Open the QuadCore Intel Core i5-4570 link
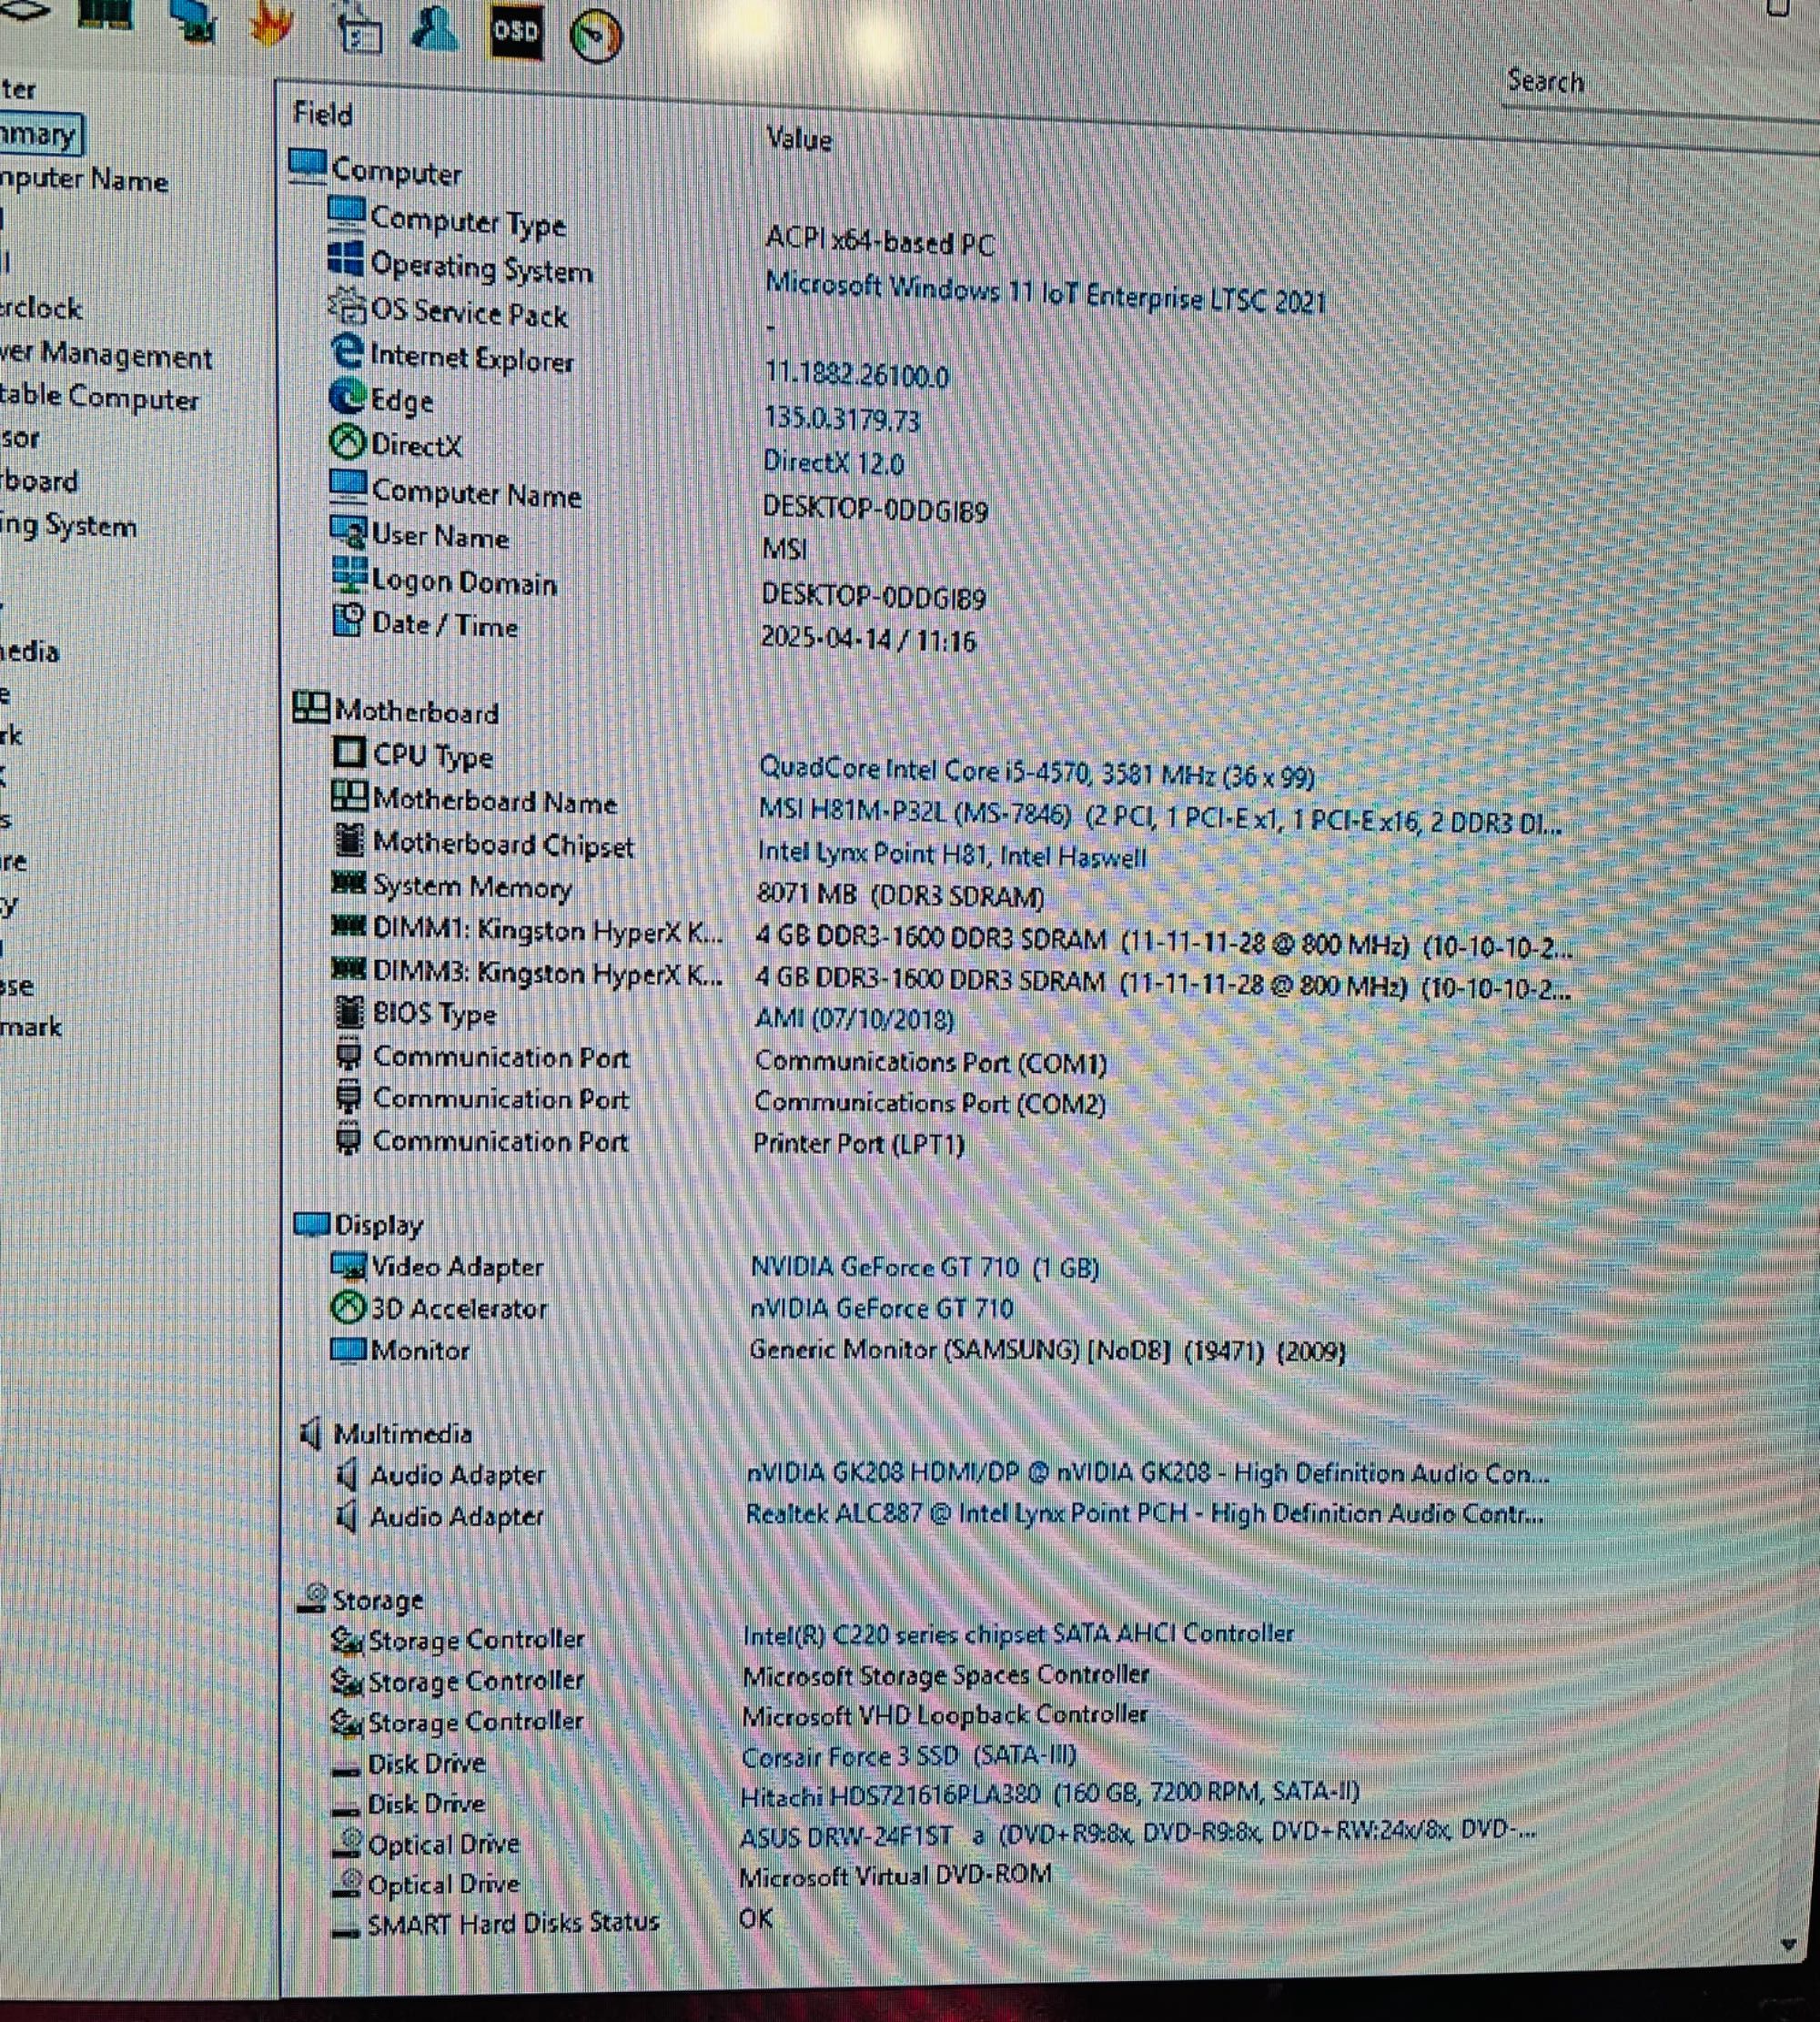This screenshot has height=2022, width=1820. [x=1037, y=772]
